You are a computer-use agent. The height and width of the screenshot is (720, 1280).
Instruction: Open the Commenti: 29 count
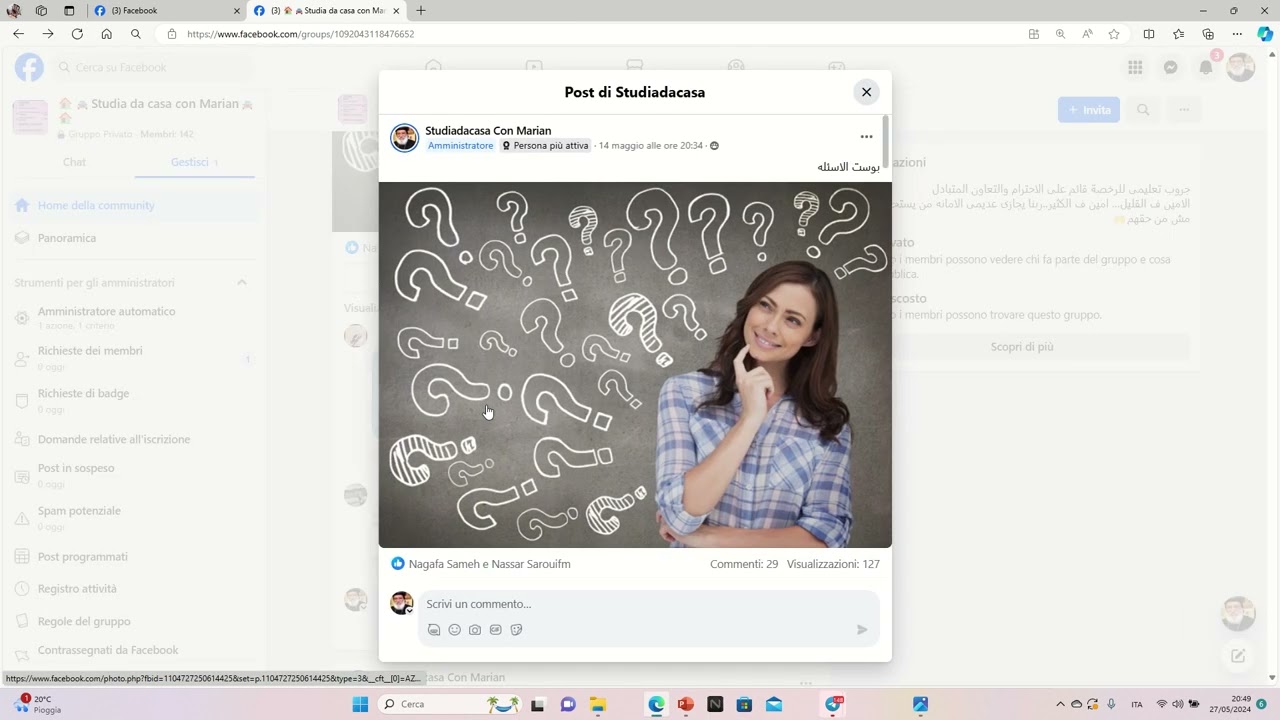tap(744, 564)
